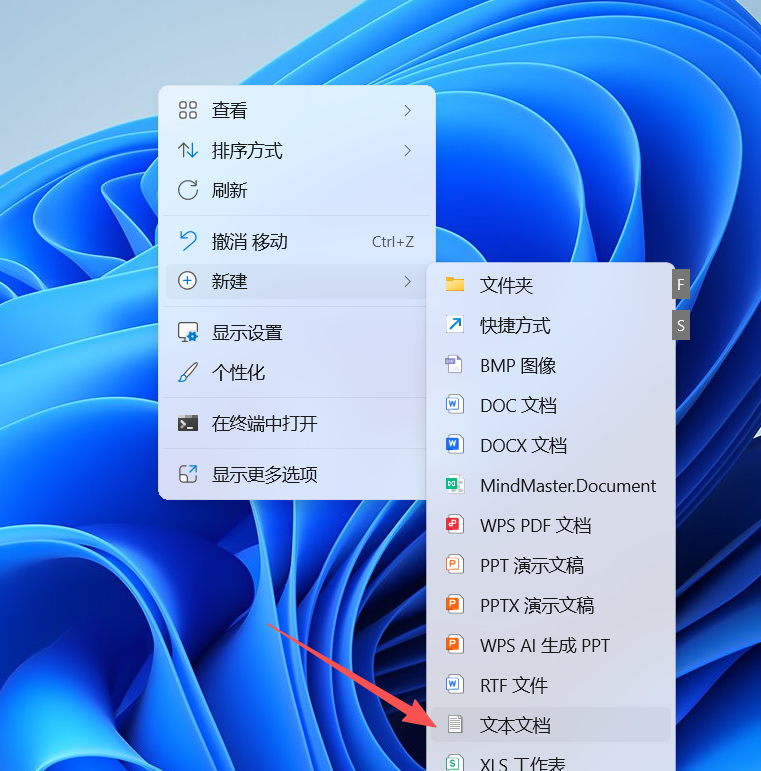Click the MindMaster.Document icon
This screenshot has width=761, height=771.
tap(455, 485)
